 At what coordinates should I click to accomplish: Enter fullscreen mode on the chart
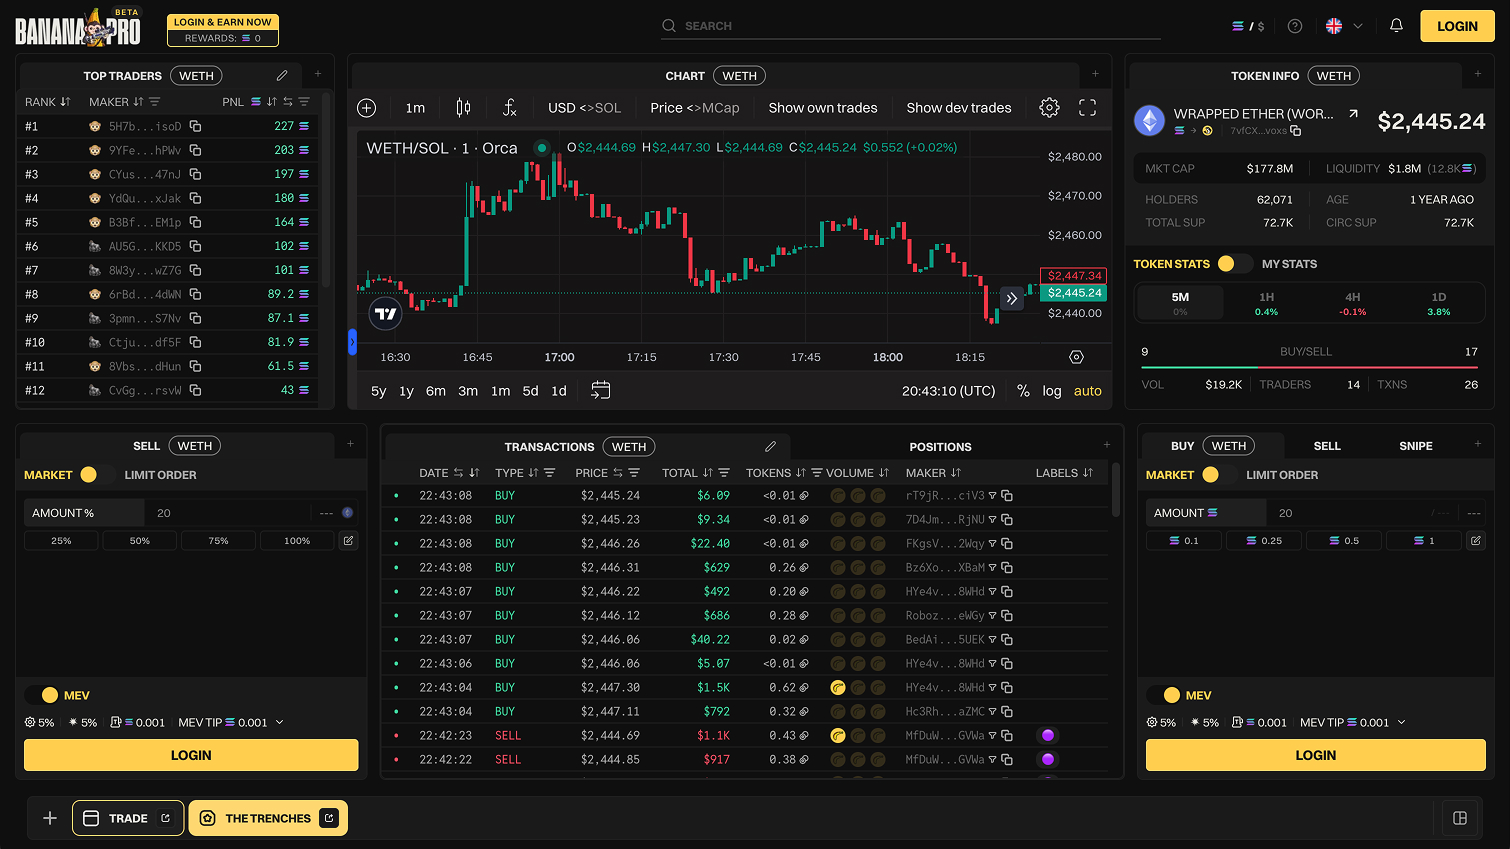(1087, 107)
